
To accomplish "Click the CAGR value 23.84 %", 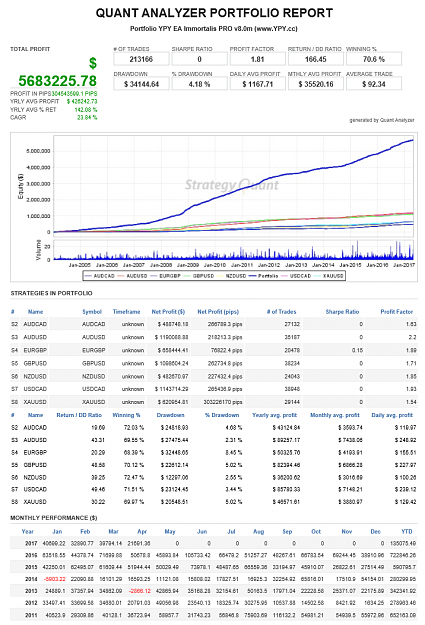I will tap(87, 118).
